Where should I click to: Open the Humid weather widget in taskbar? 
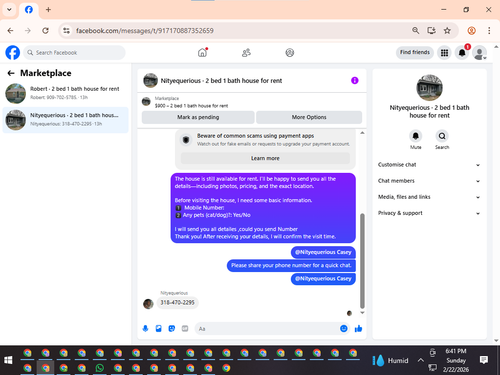point(390,360)
